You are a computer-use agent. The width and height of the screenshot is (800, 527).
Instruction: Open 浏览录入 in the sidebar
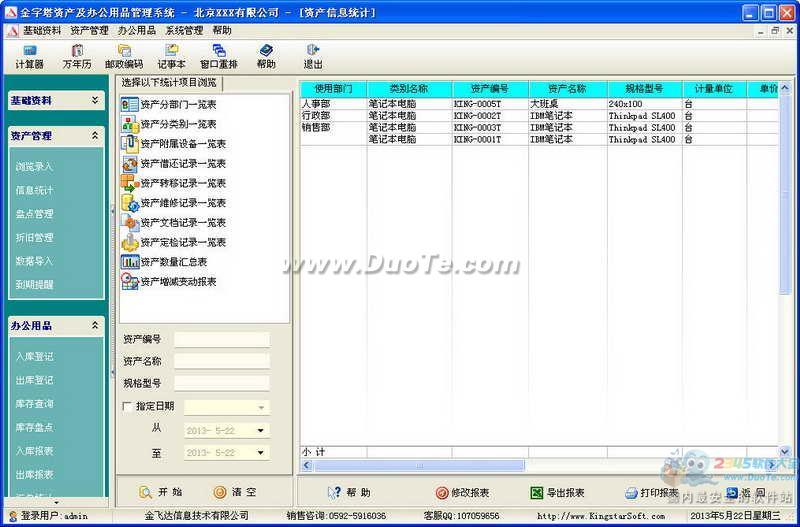[x=34, y=166]
